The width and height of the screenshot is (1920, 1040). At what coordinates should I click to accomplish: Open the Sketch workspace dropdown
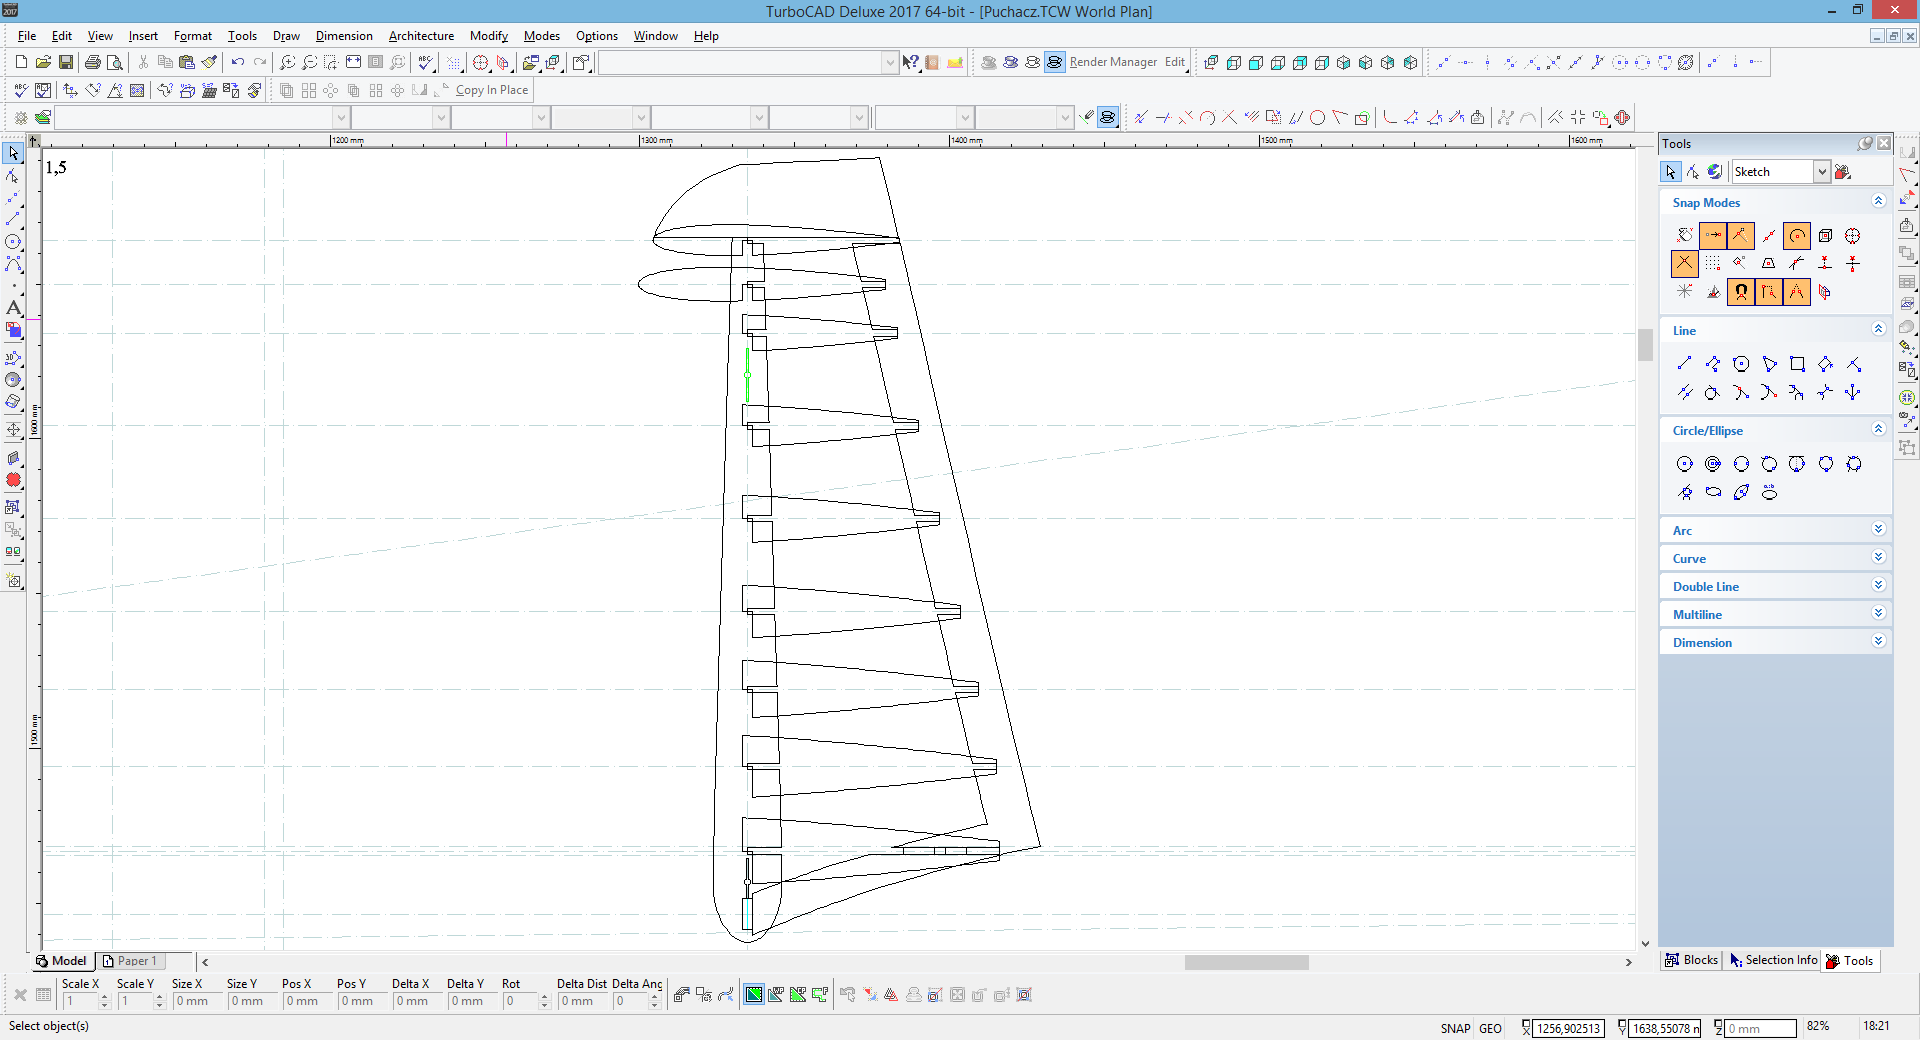tap(1821, 172)
